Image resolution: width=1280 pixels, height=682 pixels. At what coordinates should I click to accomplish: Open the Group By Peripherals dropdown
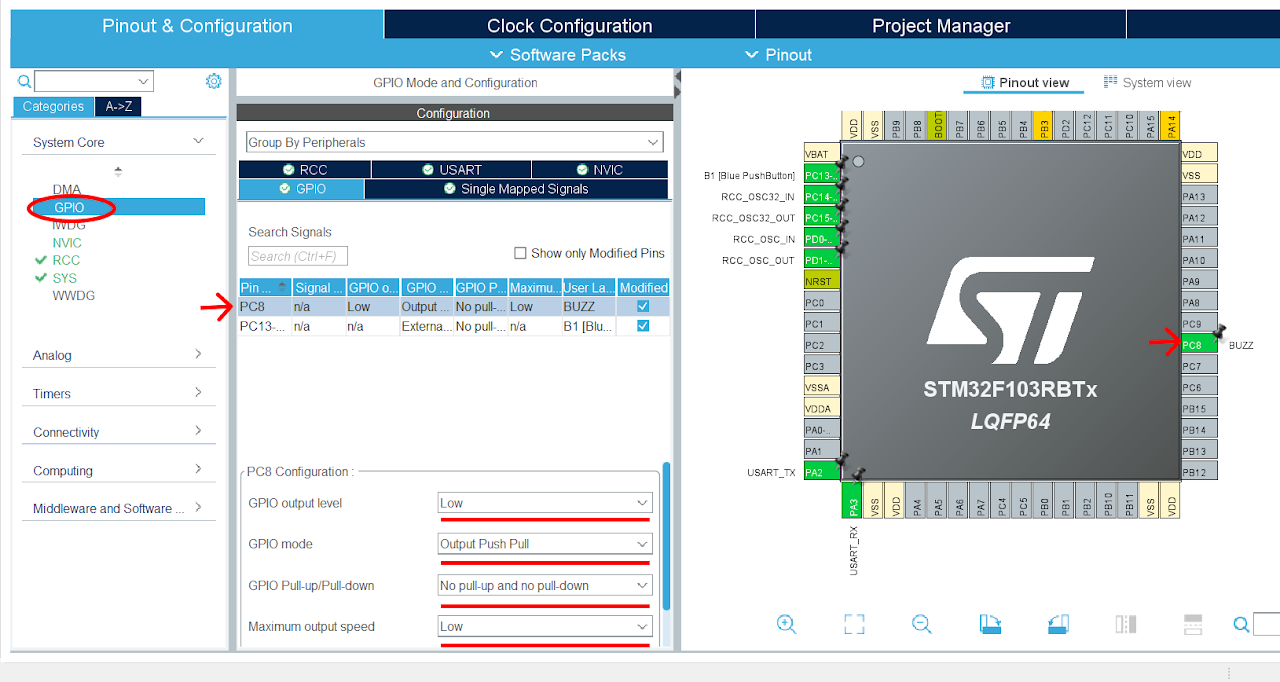(x=454, y=142)
